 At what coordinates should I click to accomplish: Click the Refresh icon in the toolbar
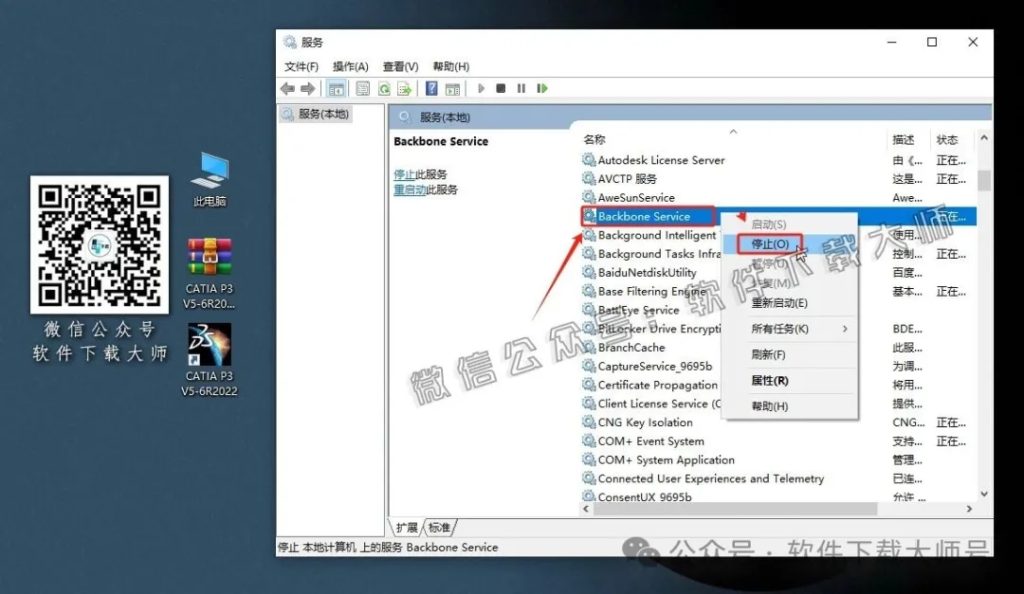[x=384, y=88]
